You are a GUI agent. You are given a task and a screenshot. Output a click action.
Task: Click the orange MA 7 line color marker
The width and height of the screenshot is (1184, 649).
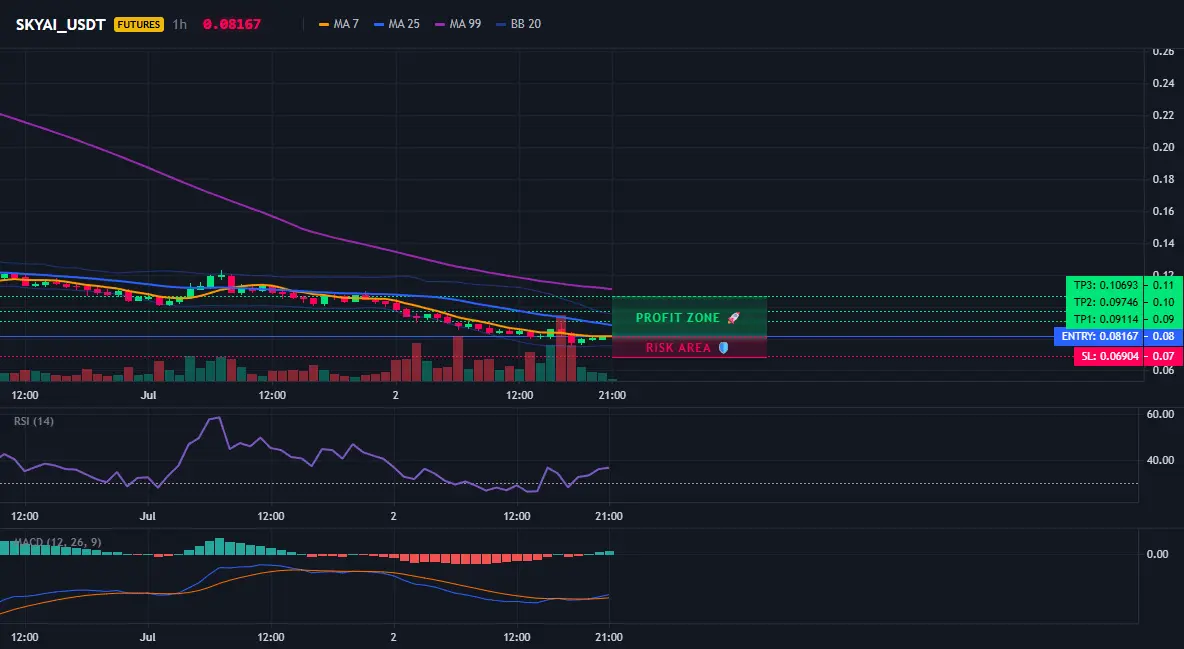point(324,24)
